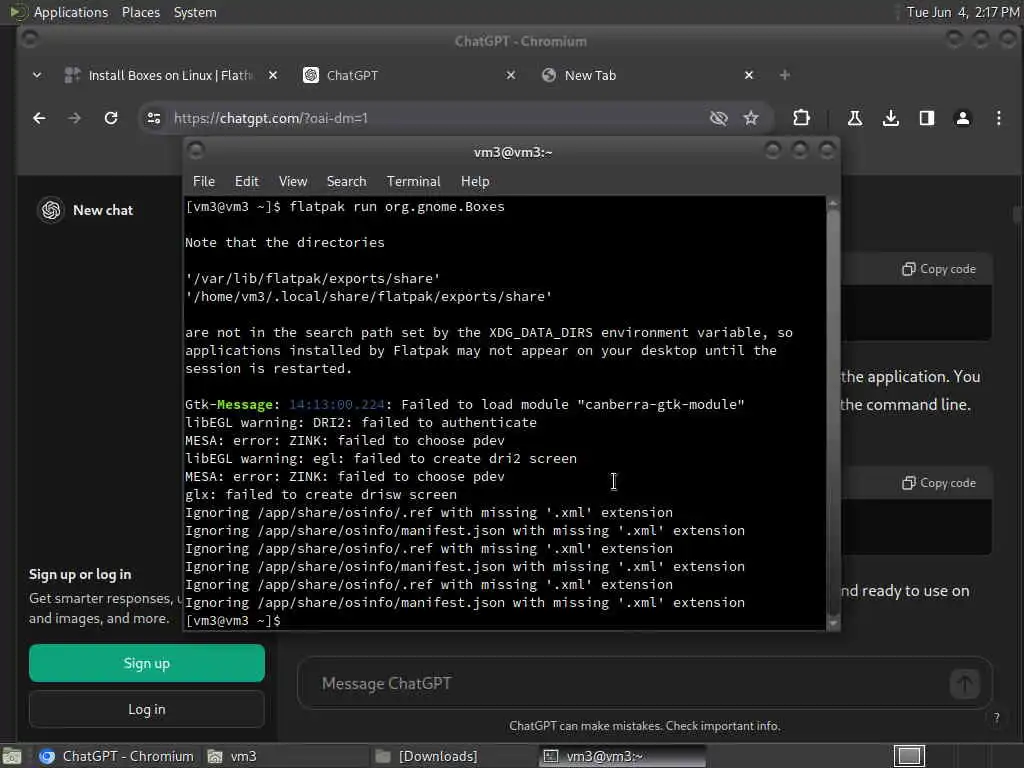Click the tracking protection eye icon
The image size is (1024, 768).
[x=718, y=118]
